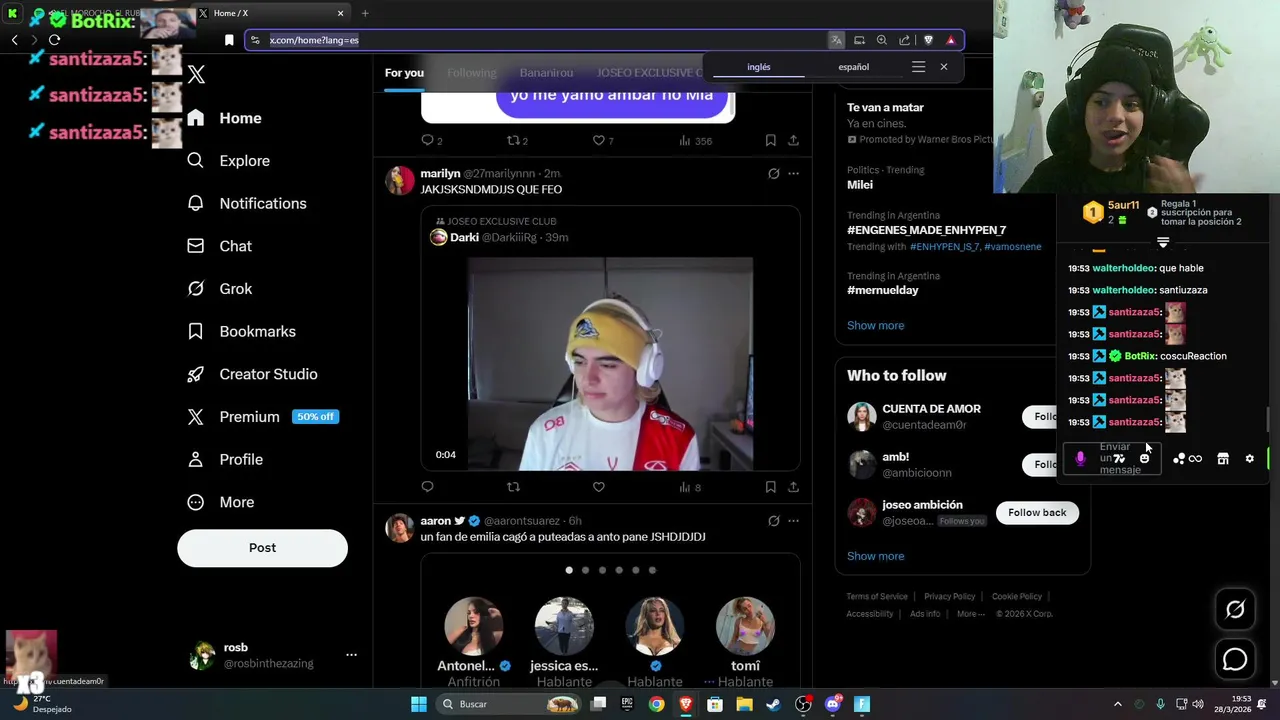Open more options on aaron's post
This screenshot has width=1280, height=720.
(793, 521)
